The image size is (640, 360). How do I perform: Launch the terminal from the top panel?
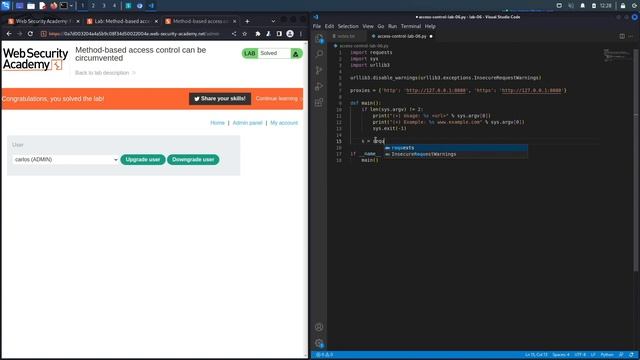coord(64,6)
